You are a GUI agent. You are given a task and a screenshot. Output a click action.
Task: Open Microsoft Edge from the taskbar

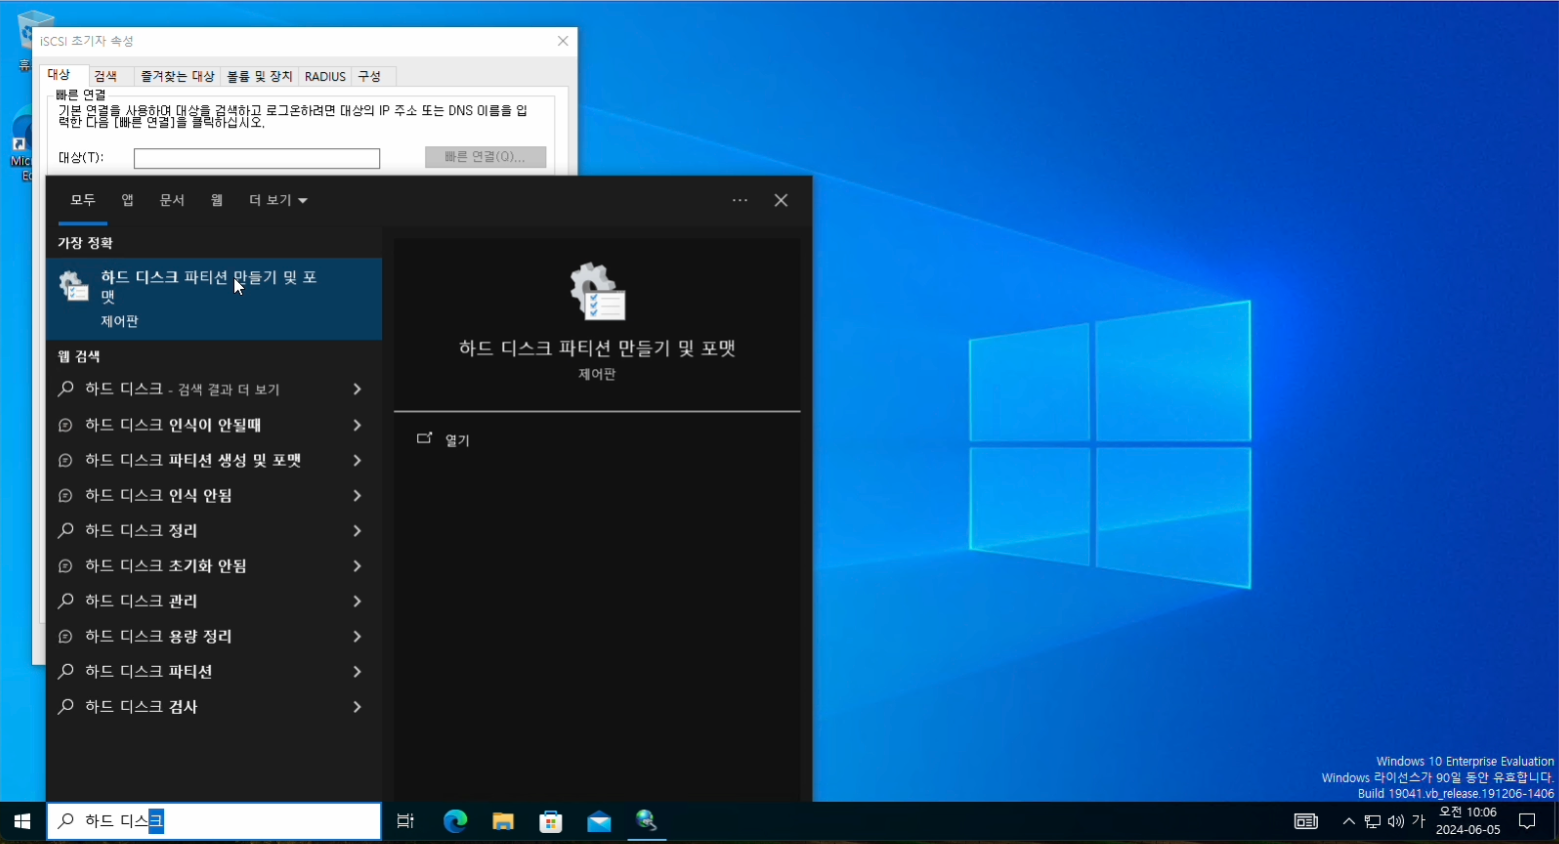point(455,821)
